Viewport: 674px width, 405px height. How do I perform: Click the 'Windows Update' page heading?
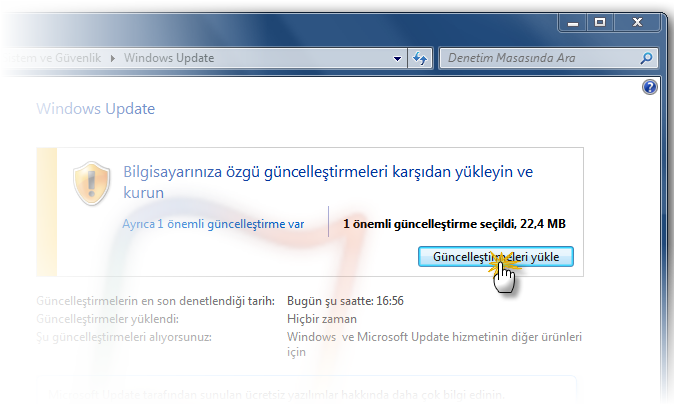(x=95, y=109)
